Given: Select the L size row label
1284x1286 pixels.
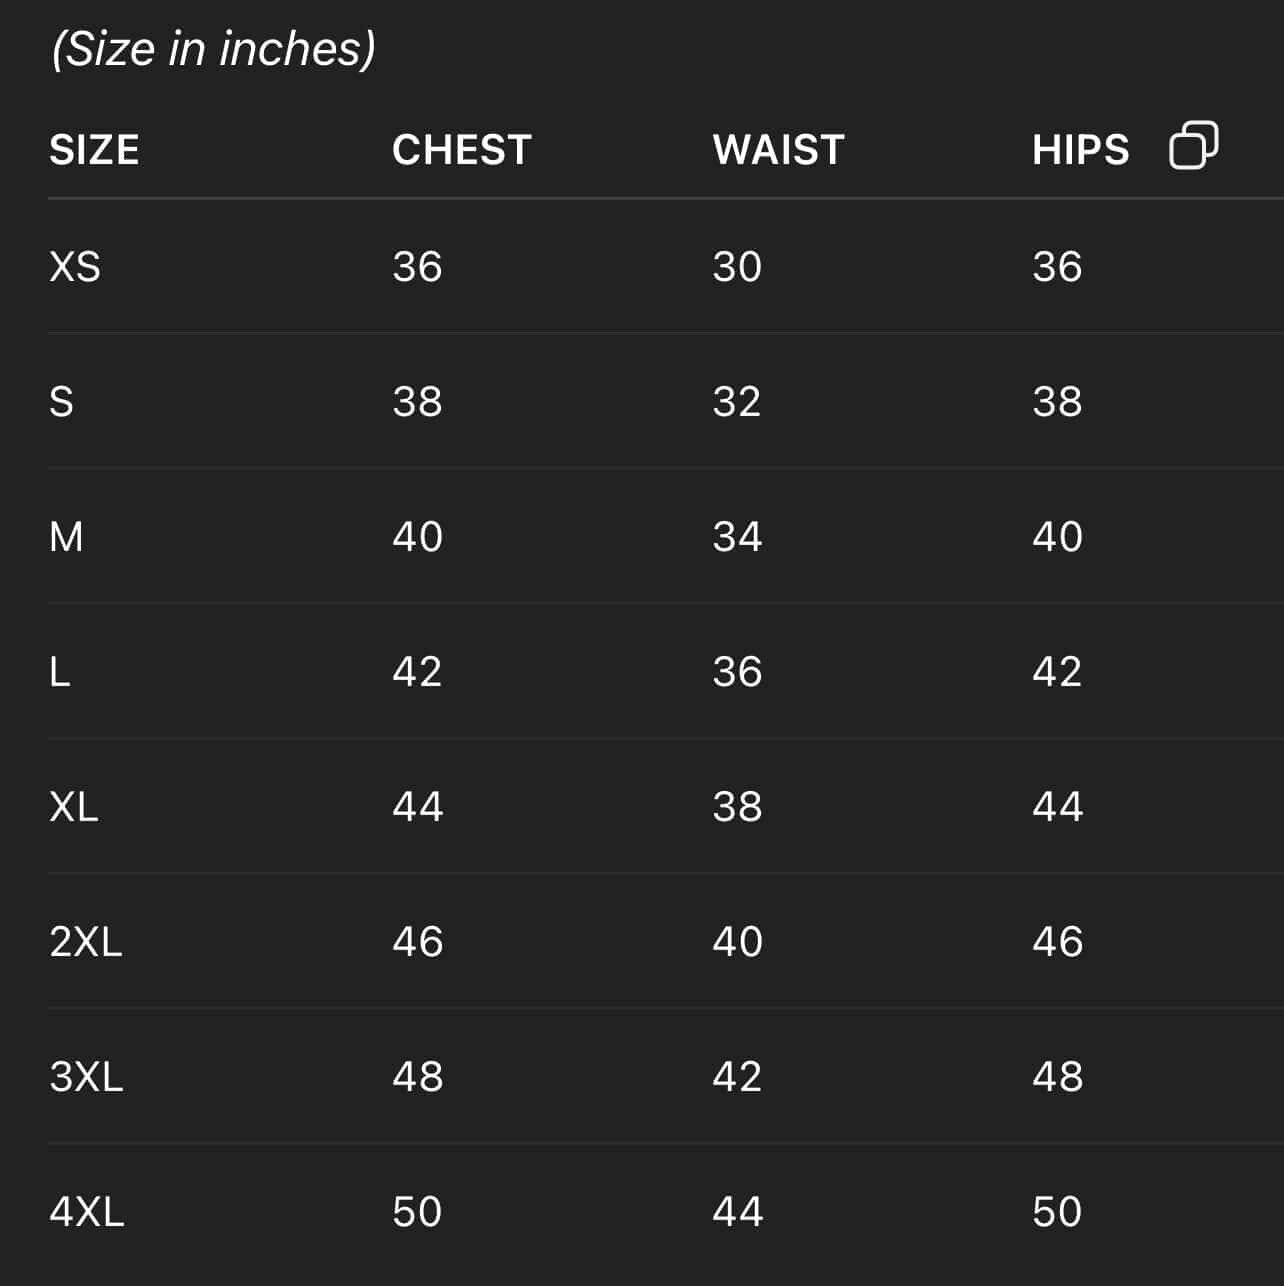Looking at the screenshot, I should [60, 672].
